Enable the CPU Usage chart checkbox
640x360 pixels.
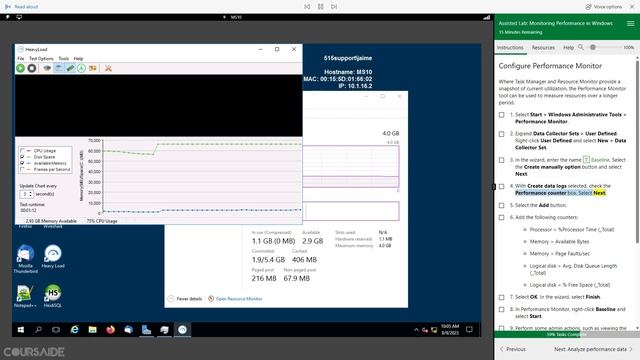point(22,151)
